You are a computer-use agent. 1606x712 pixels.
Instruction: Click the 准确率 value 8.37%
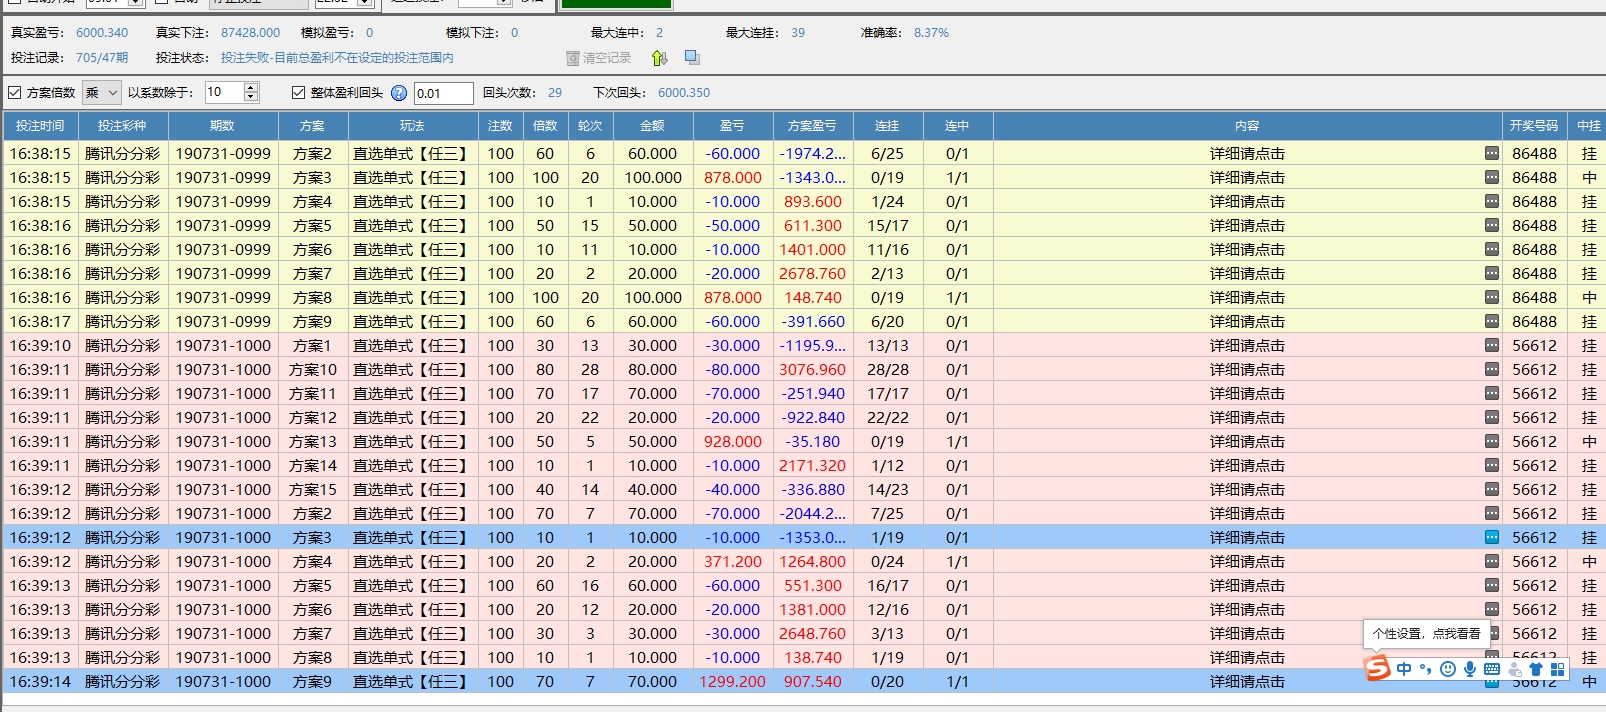[931, 33]
